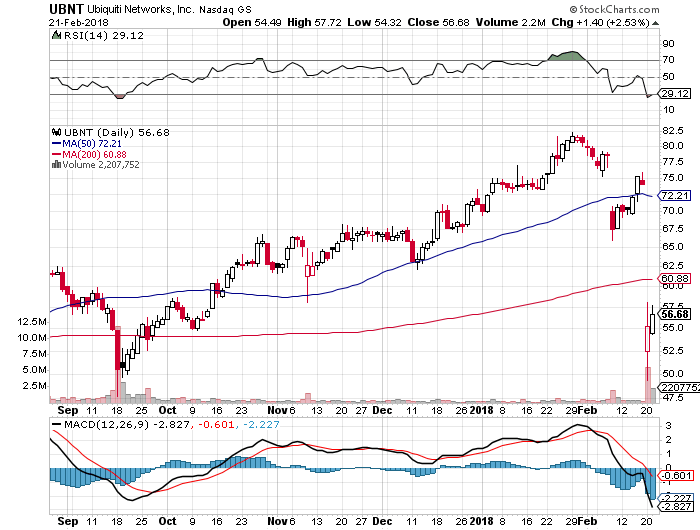Select the UBNT ticker symbol heading

coord(66,9)
